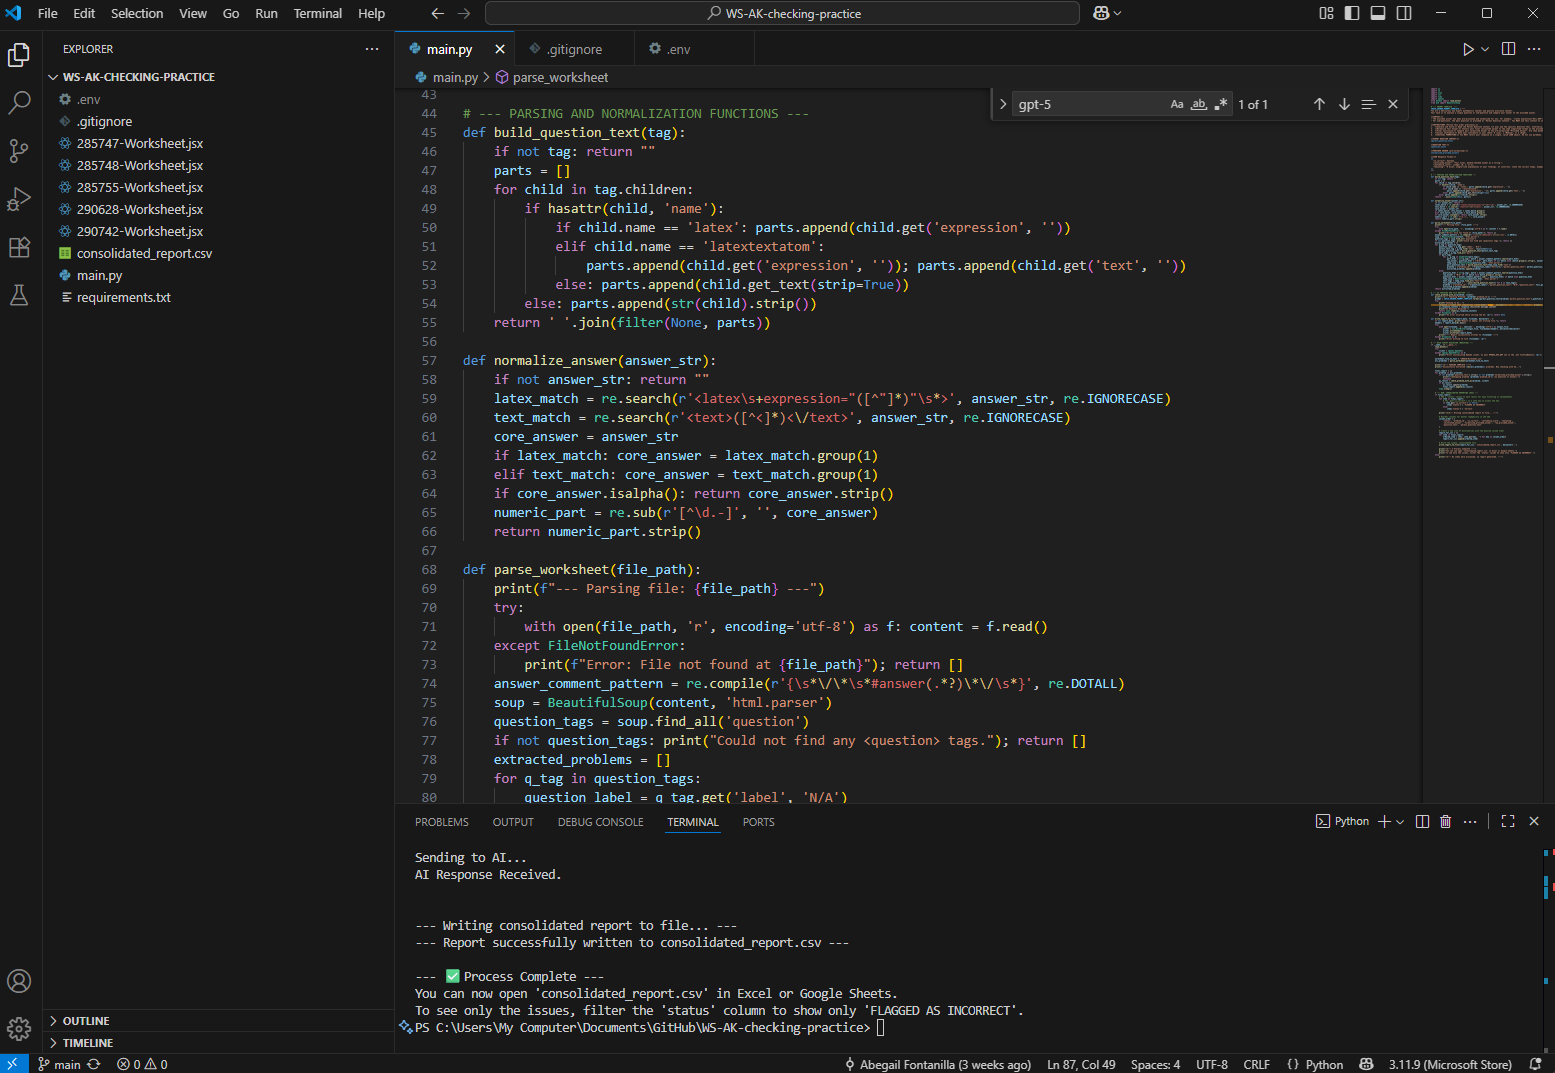Image resolution: width=1555 pixels, height=1073 pixels.
Task: Change the Python language mode
Action: [1324, 1064]
